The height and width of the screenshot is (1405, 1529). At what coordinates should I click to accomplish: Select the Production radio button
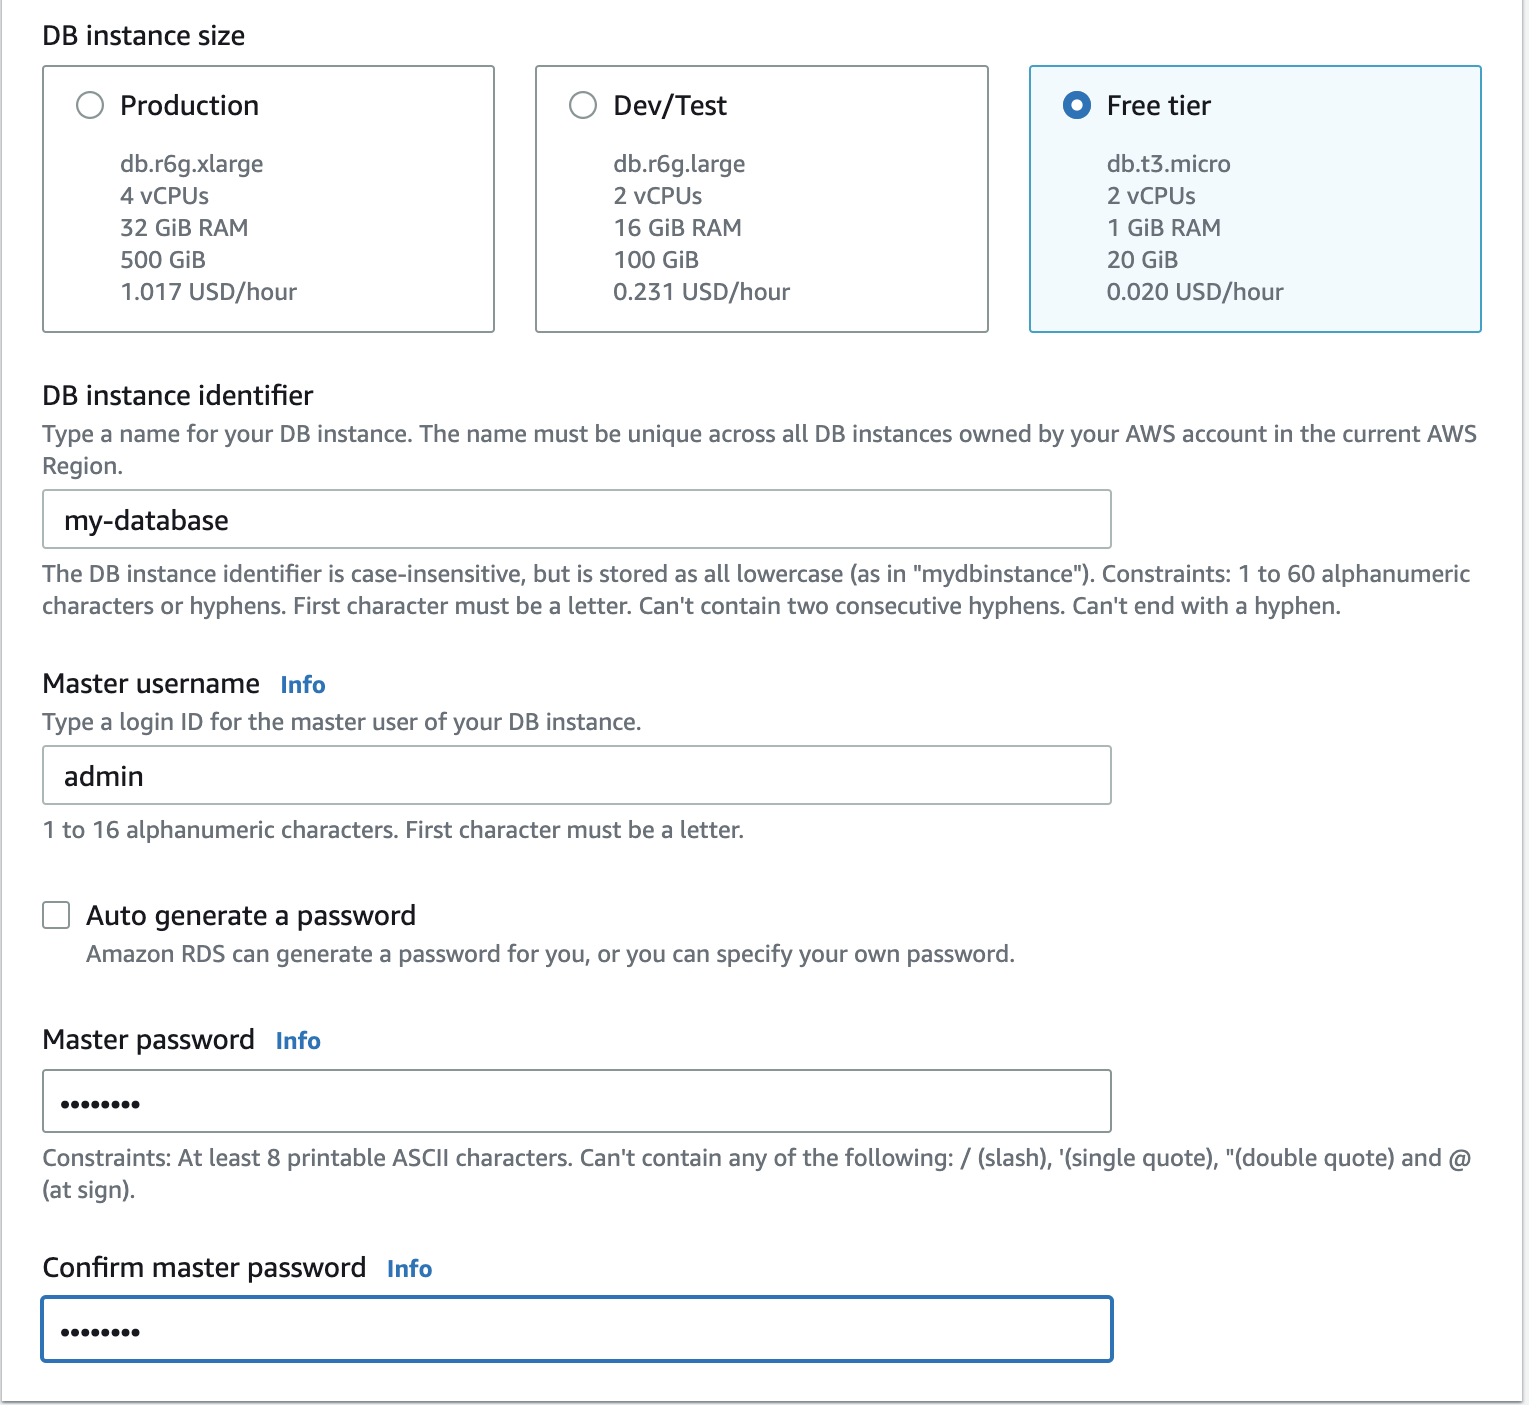click(x=90, y=105)
